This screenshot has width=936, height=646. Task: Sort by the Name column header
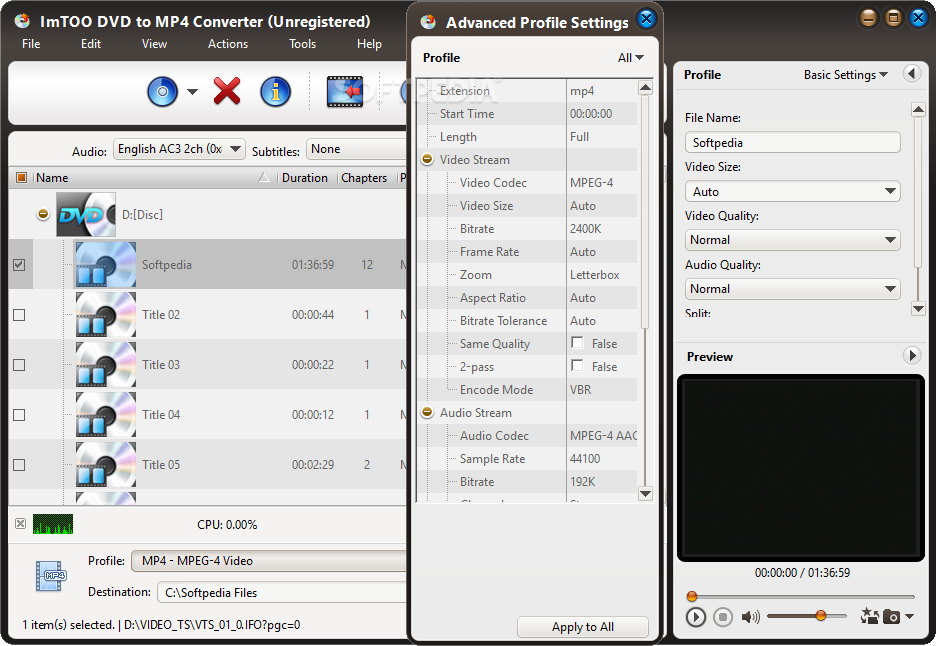pos(153,177)
